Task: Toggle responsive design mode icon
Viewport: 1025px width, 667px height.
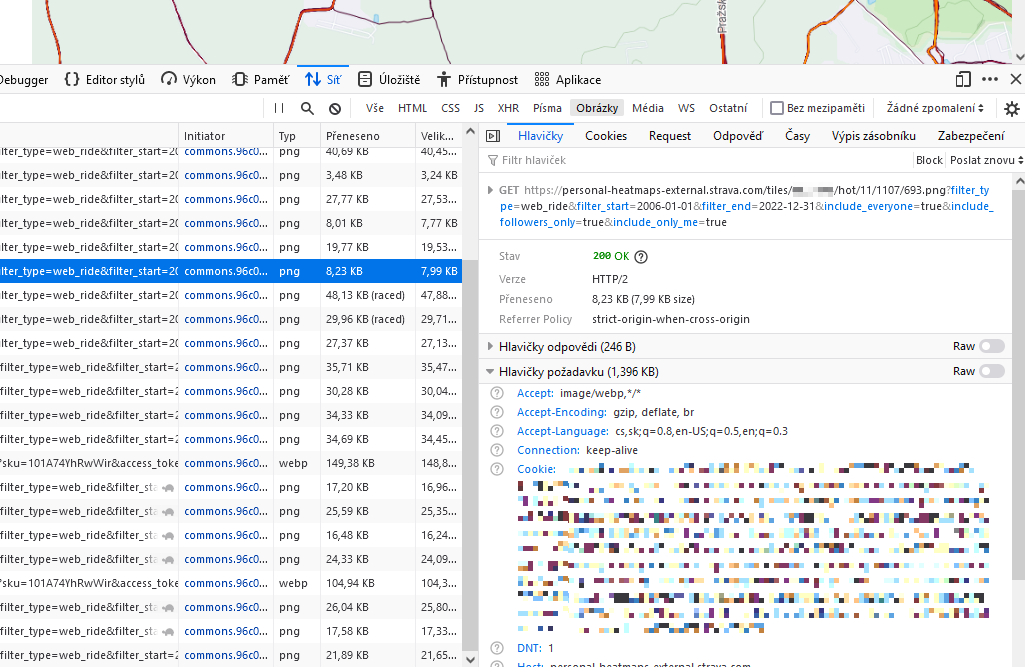Action: point(963,79)
